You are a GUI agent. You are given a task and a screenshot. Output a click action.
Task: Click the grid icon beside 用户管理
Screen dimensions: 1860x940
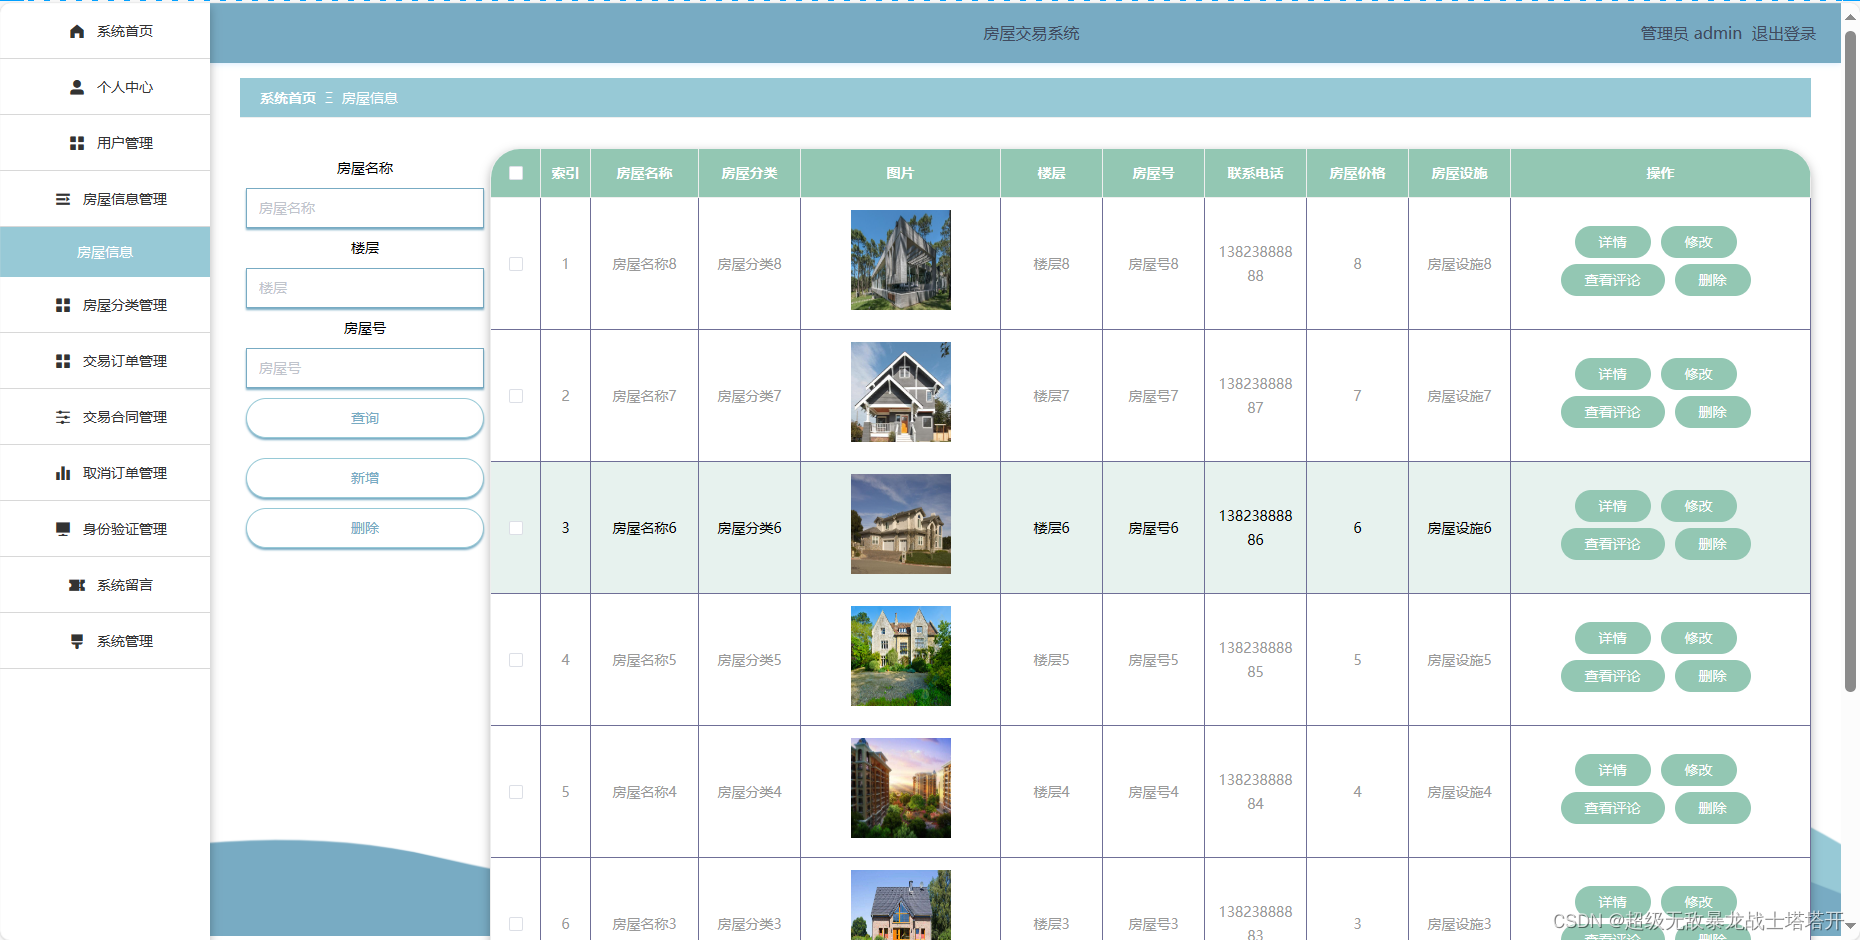click(x=77, y=143)
